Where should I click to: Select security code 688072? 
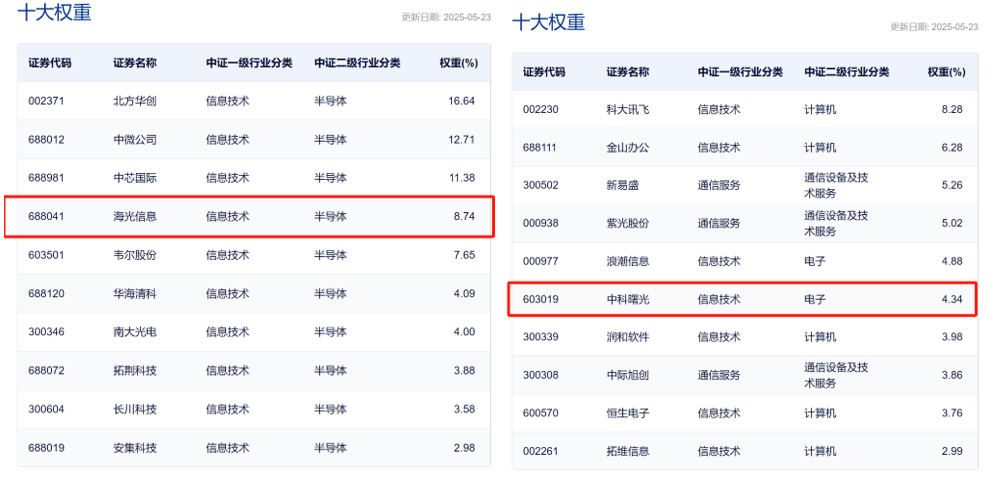click(46, 370)
